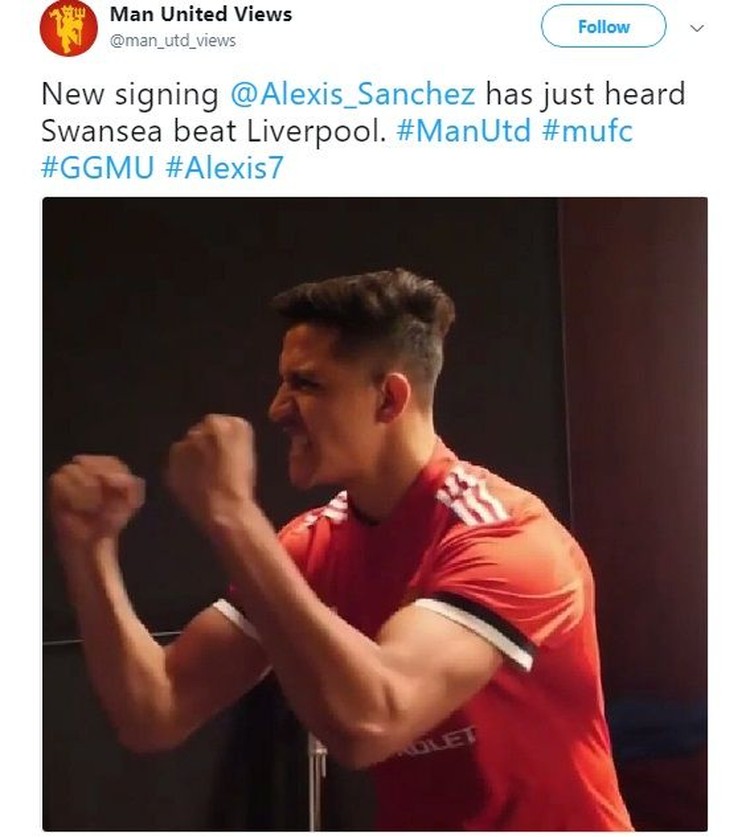Follow the Man United Views account

[x=604, y=26]
